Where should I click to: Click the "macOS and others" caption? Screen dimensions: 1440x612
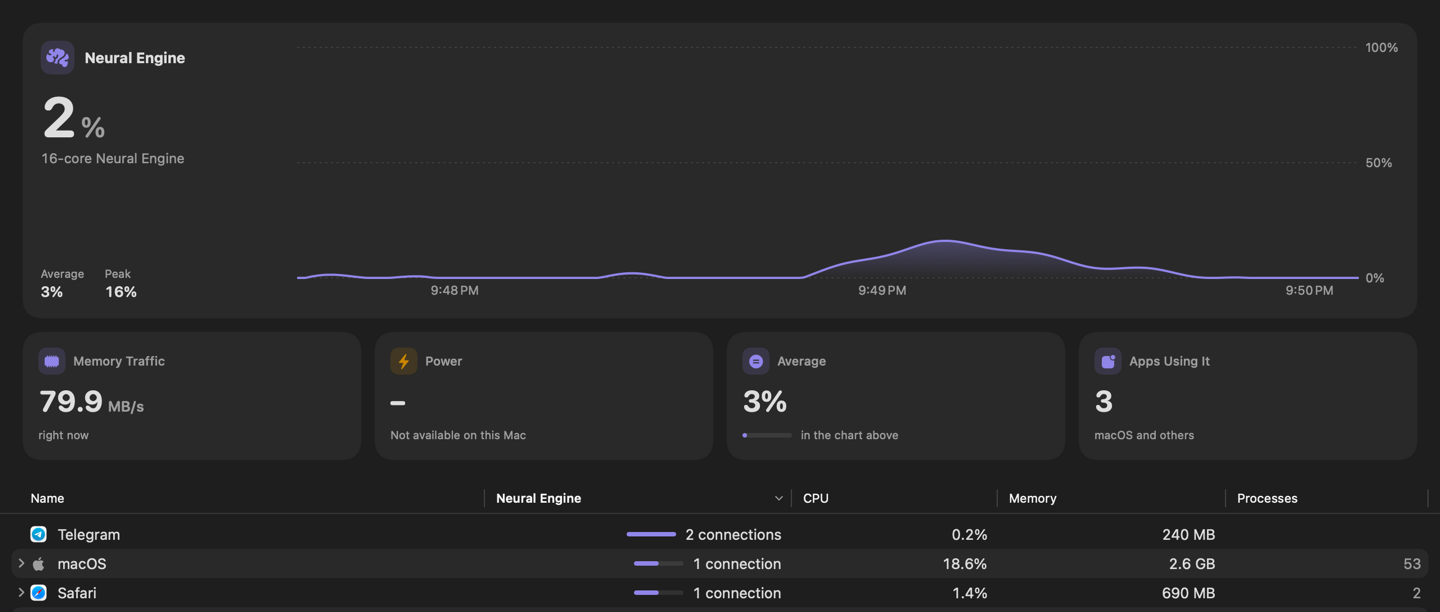(x=1144, y=435)
